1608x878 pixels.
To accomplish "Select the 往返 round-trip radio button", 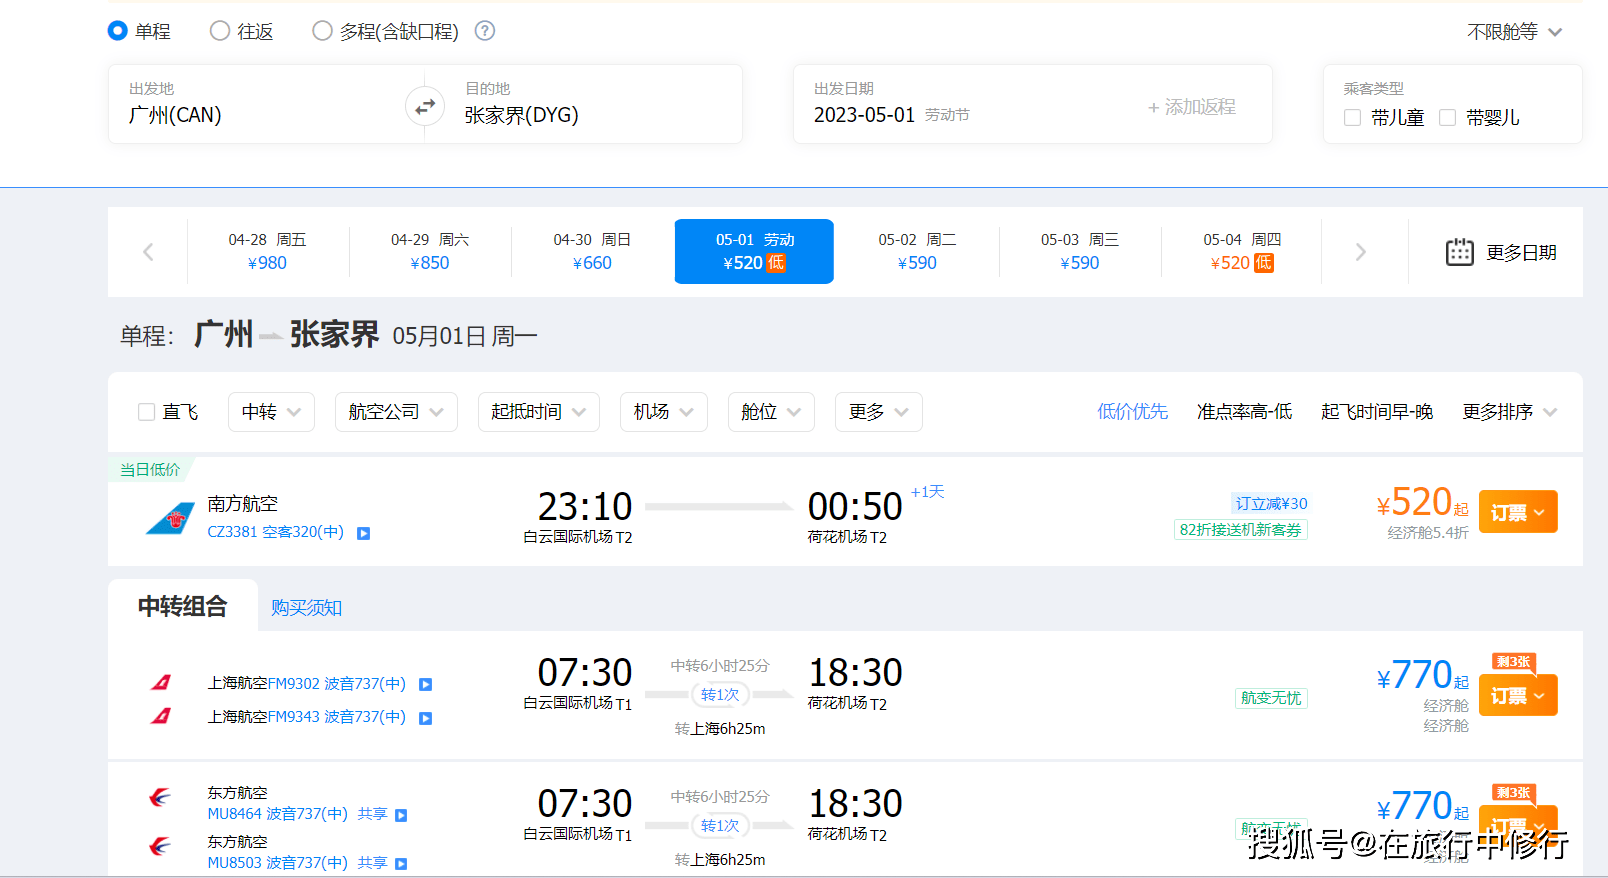I will point(220,31).
